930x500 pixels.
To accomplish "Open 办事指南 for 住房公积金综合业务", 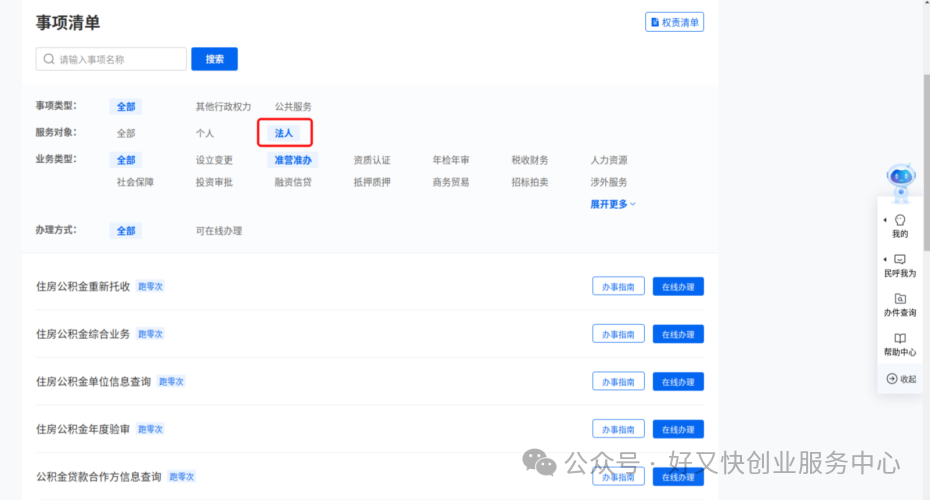I will pyautogui.click(x=618, y=334).
